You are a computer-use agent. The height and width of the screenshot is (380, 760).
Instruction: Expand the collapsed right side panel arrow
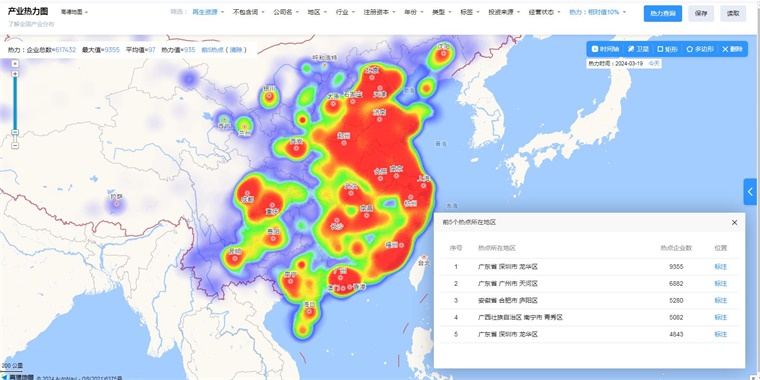751,191
